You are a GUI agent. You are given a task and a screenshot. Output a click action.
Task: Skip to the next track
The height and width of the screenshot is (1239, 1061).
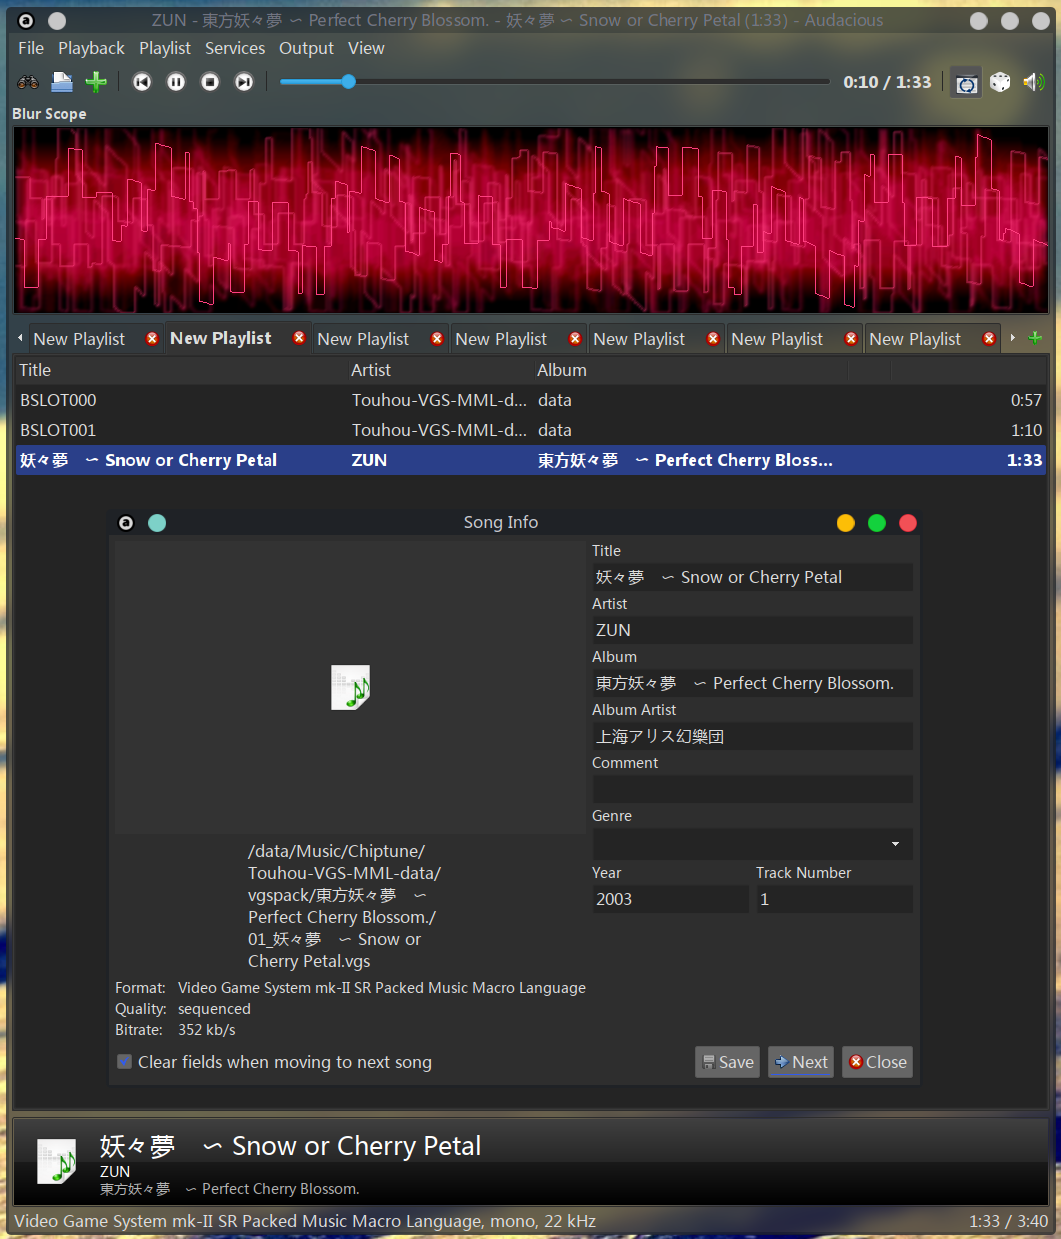click(x=243, y=82)
